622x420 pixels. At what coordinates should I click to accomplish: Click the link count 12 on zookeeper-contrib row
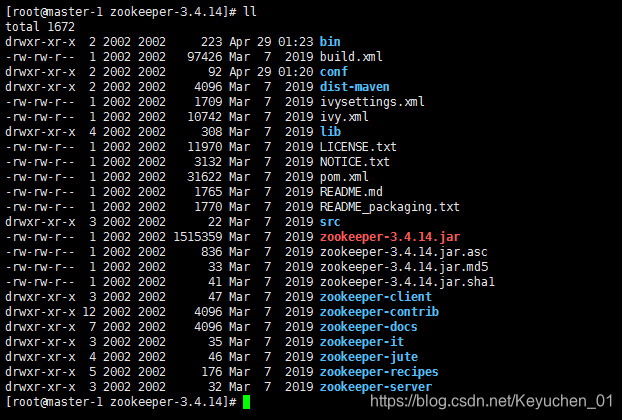click(89, 312)
